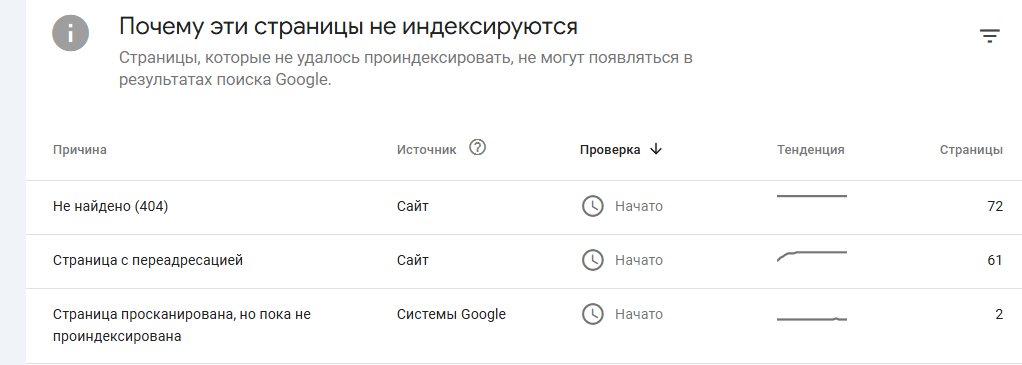This screenshot has width=1022, height=365.
Task: Open Страница просканирована, но пока не проиндексирована
Action: coord(182,325)
